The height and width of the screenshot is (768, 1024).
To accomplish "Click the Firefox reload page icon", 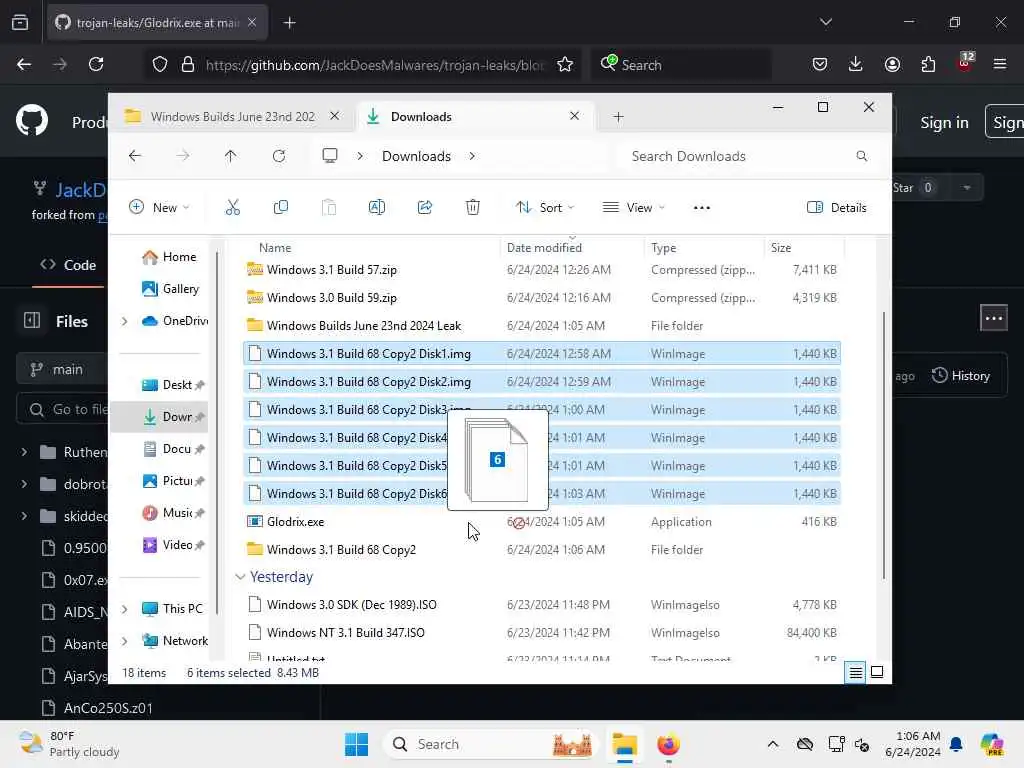I will (96, 64).
